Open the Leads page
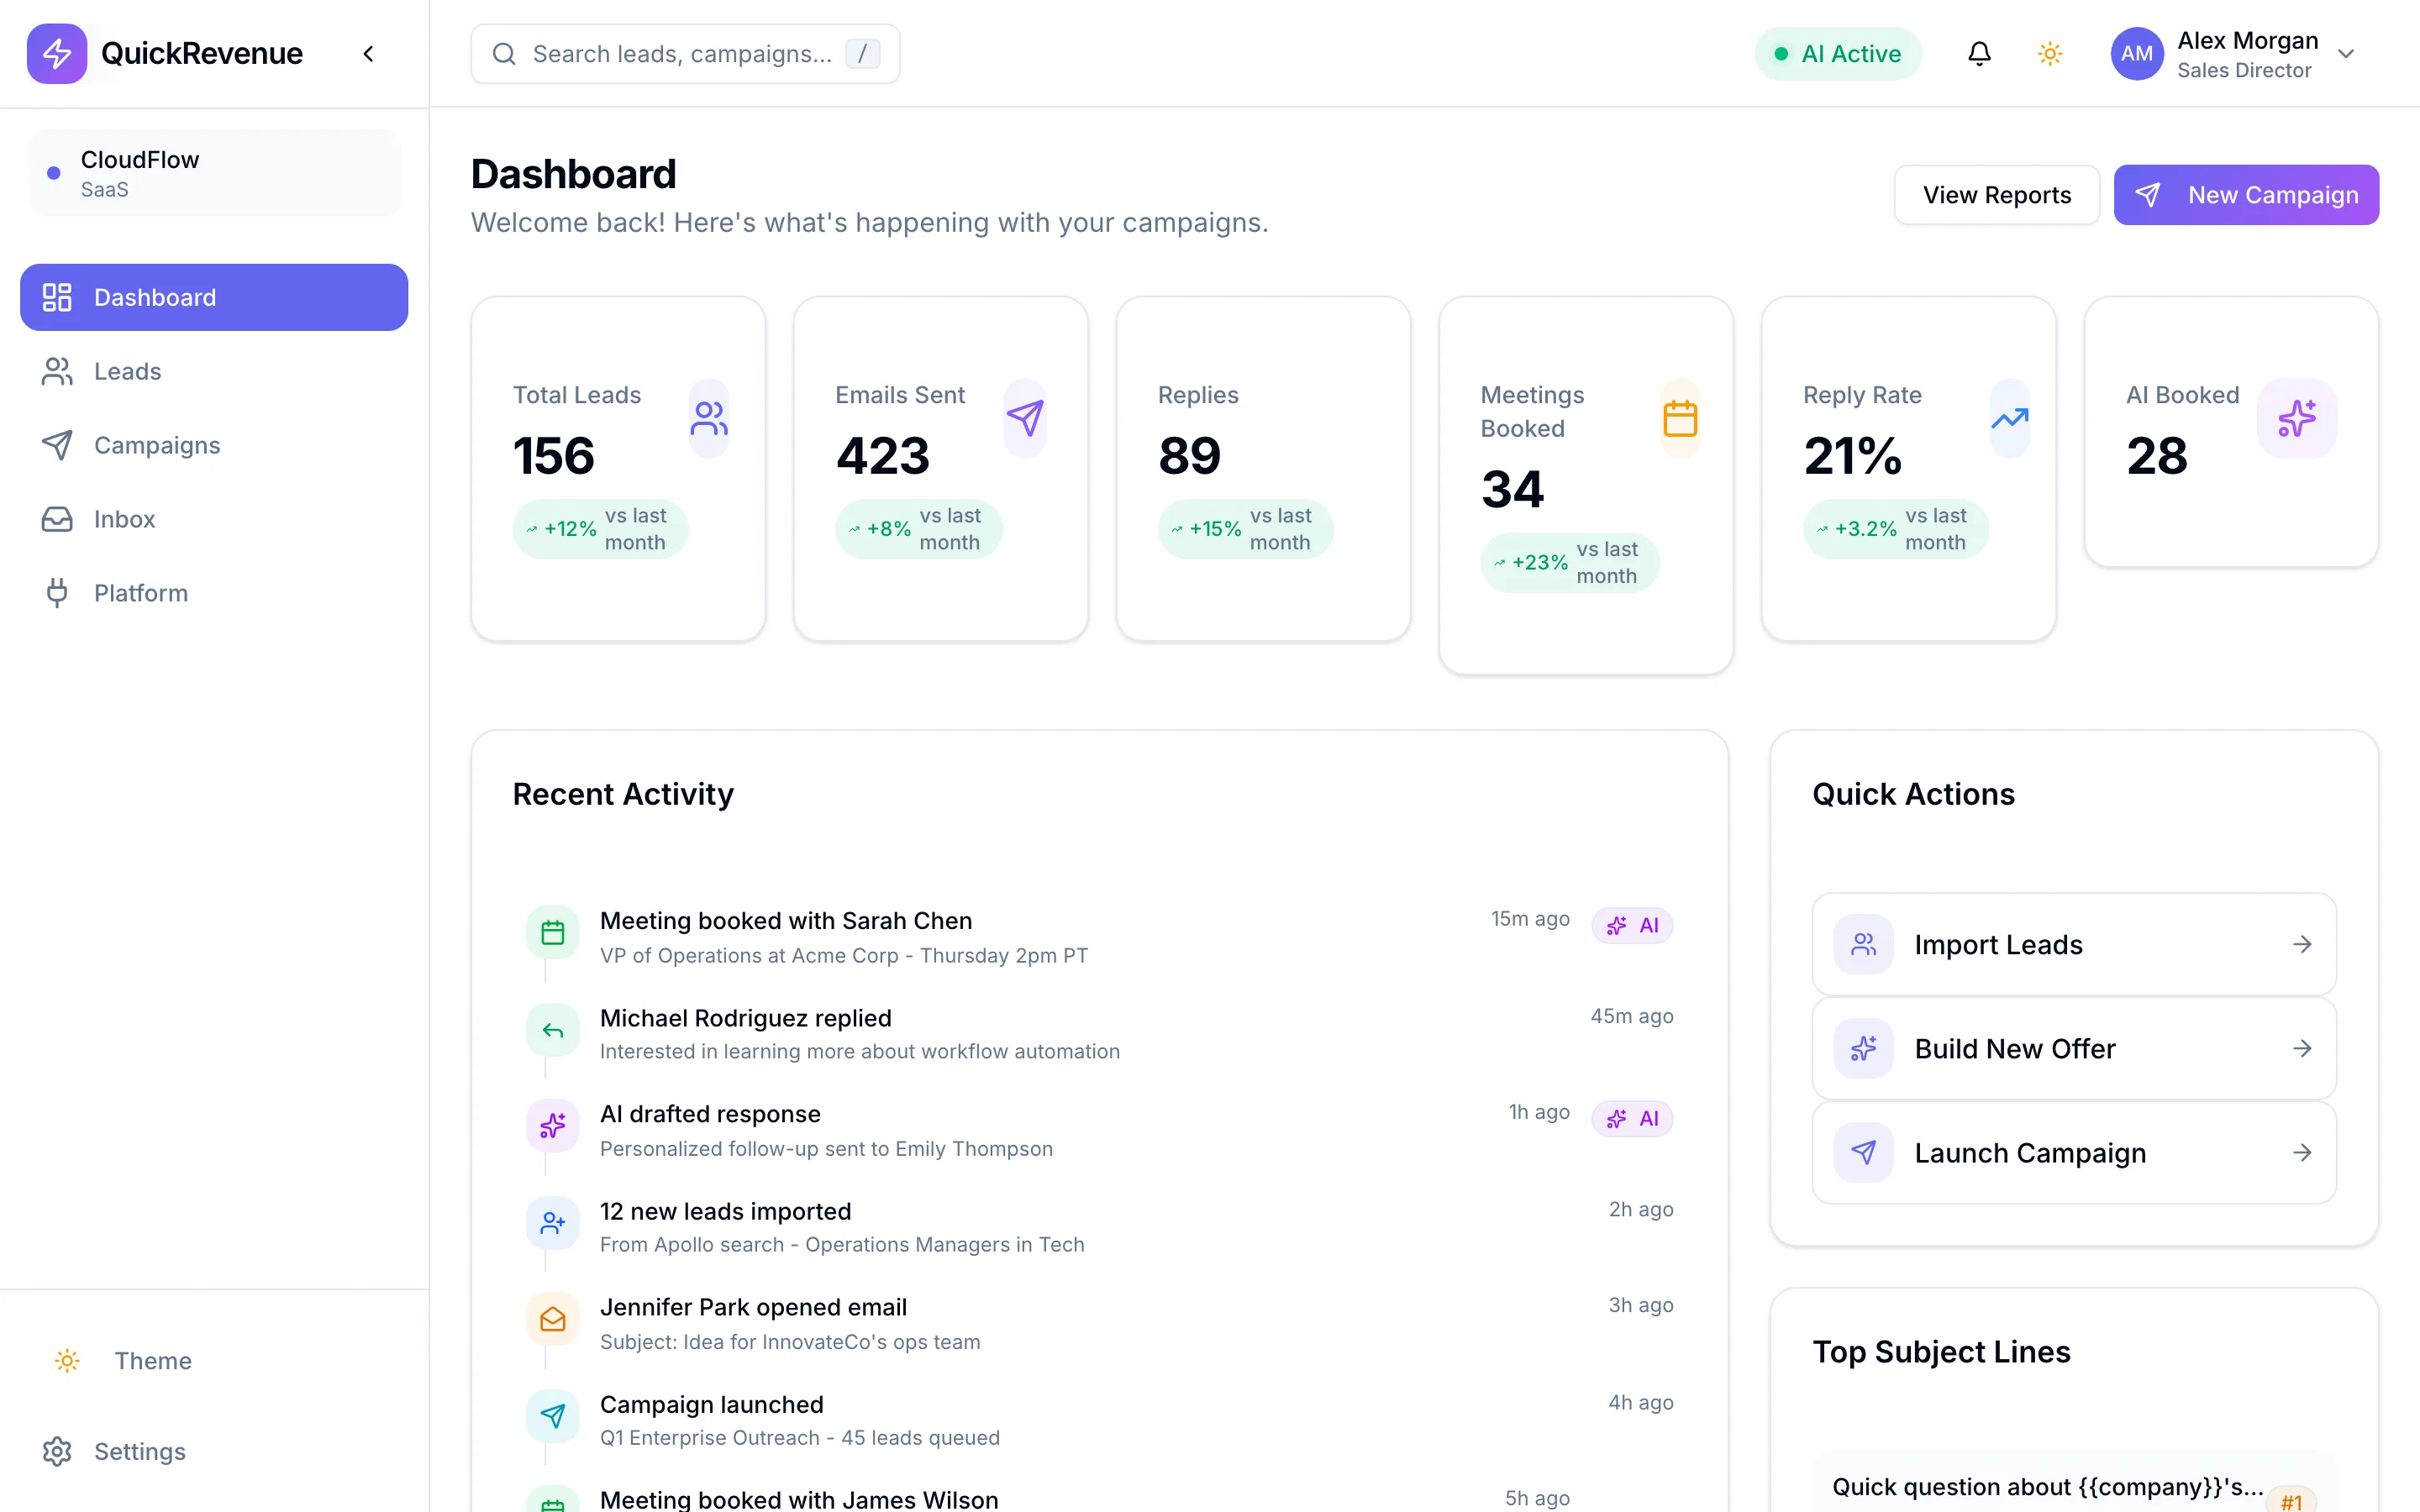 (214, 371)
